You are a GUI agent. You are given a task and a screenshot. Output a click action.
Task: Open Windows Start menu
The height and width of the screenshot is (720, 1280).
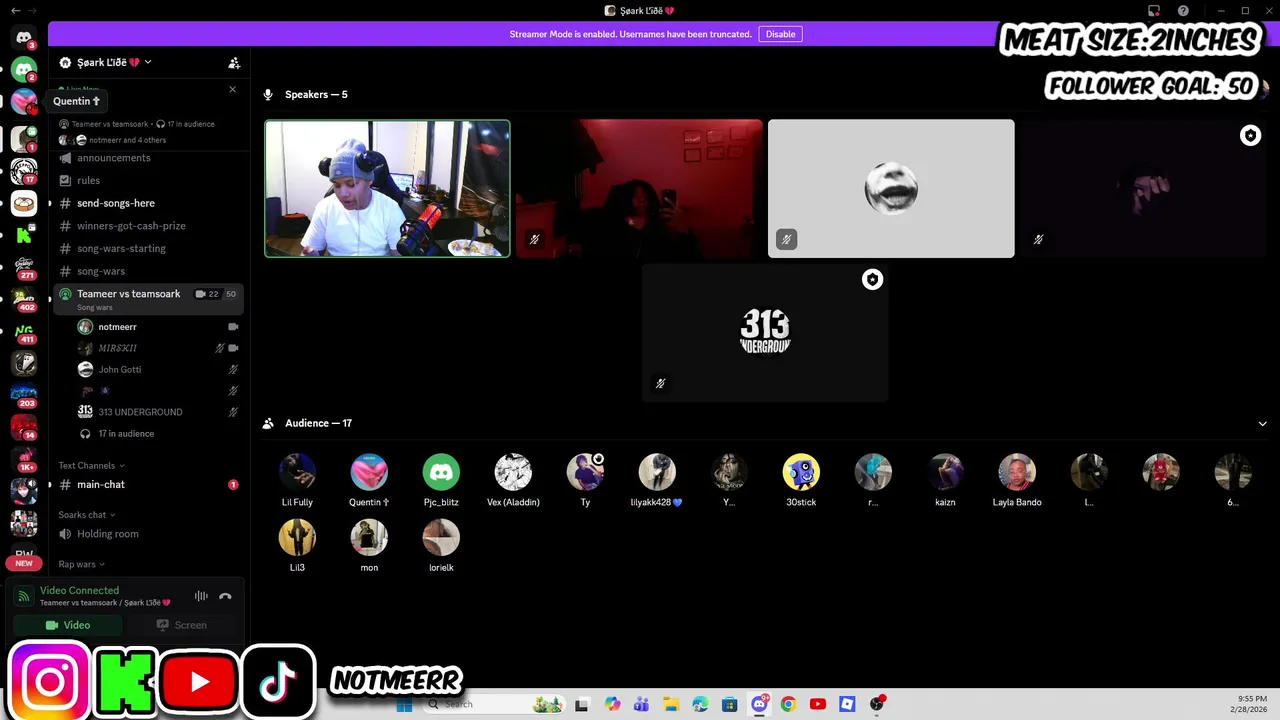tap(404, 704)
